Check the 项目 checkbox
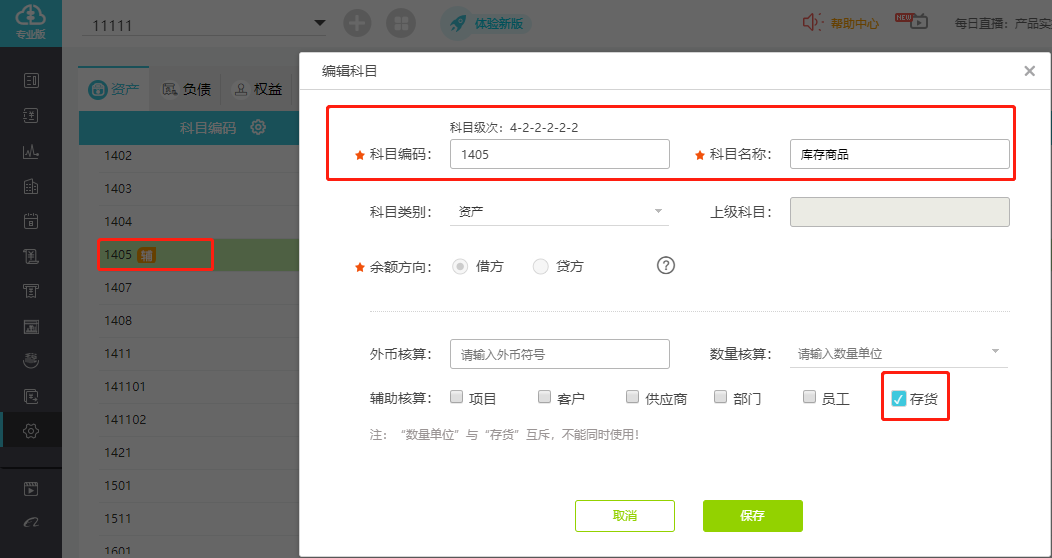1052x558 pixels. (x=456, y=397)
